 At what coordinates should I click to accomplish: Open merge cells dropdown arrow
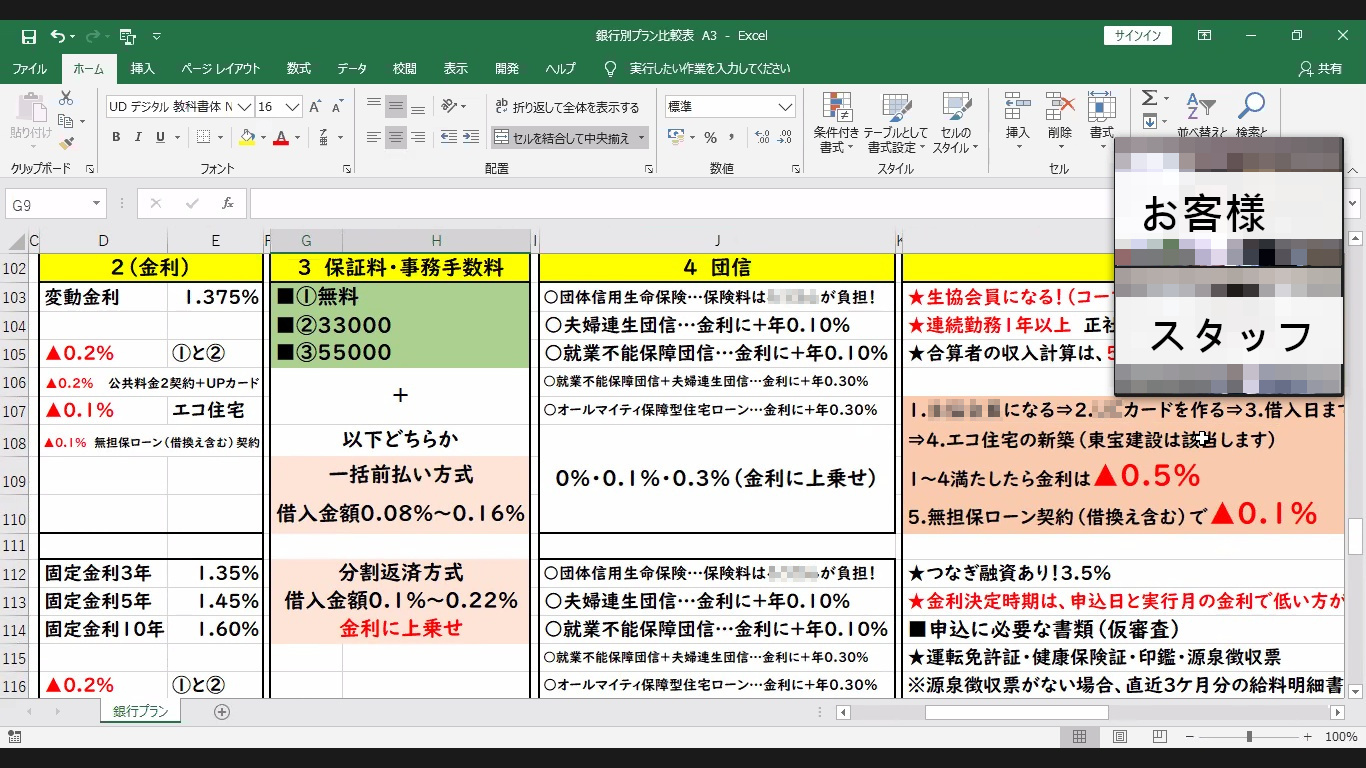641,138
